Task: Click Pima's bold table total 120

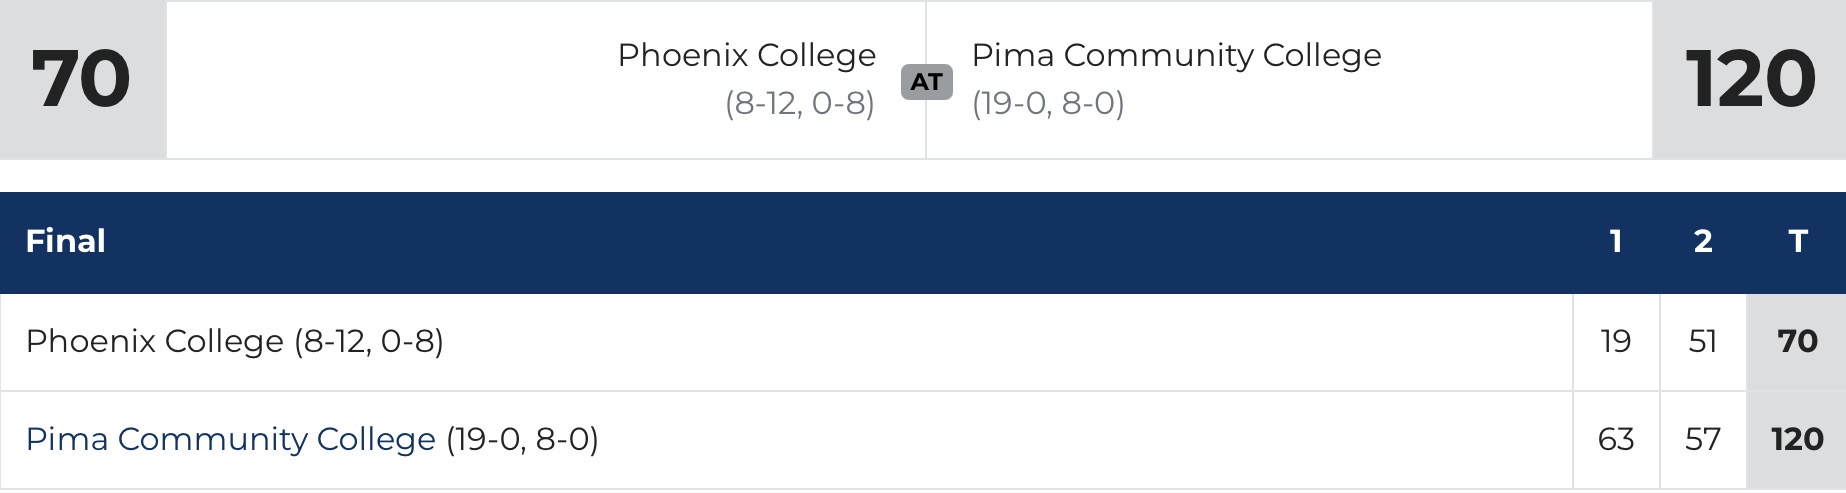Action: (x=1797, y=439)
